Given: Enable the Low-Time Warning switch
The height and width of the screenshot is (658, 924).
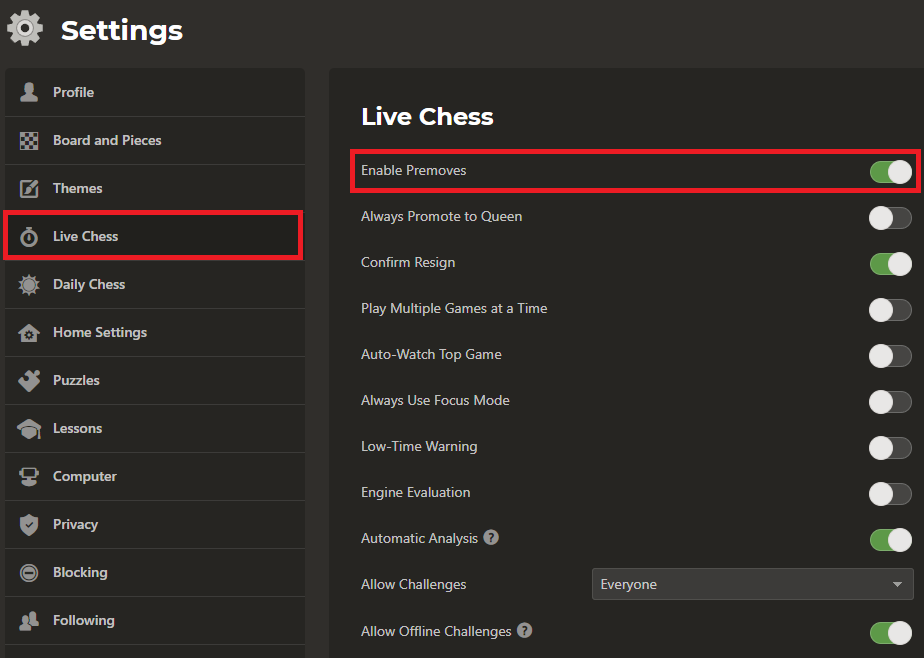Looking at the screenshot, I should [x=890, y=447].
